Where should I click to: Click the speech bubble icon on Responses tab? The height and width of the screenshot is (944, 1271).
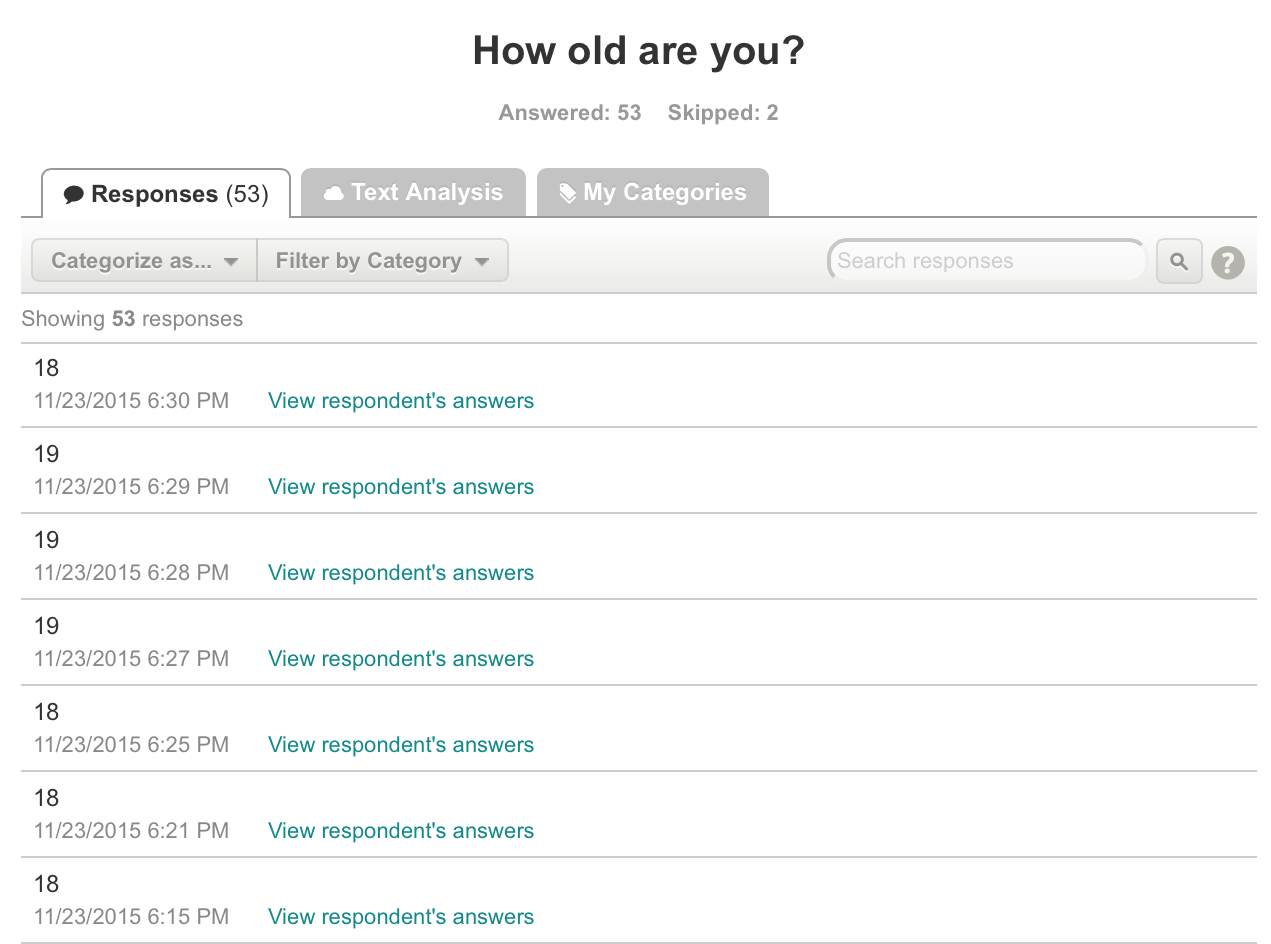73,195
